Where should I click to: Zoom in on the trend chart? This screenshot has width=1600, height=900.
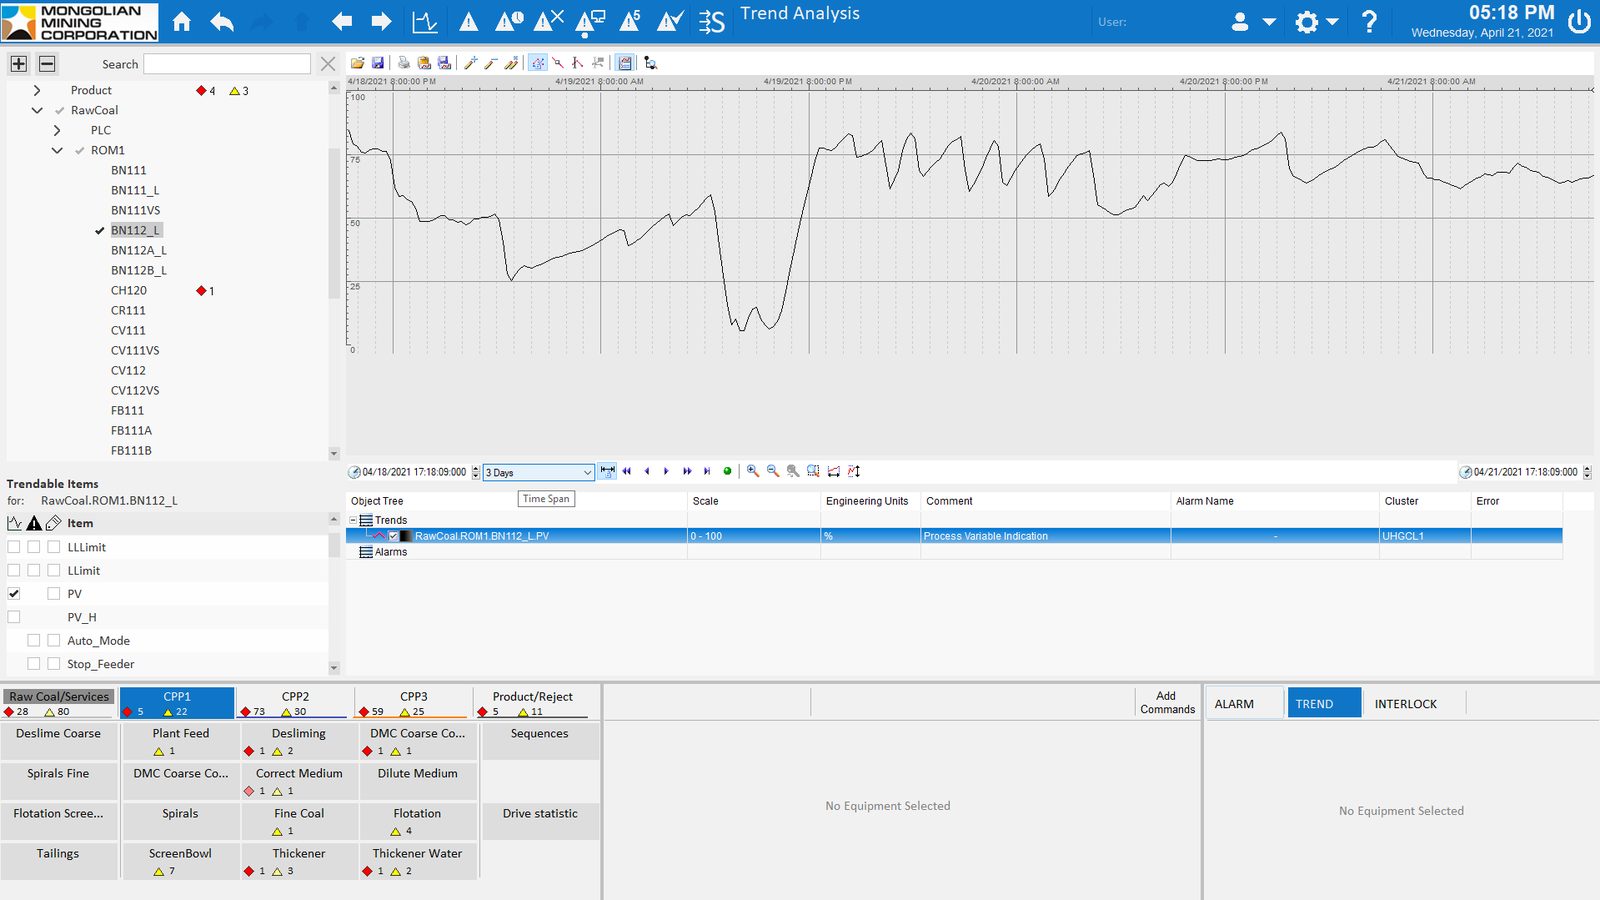point(753,471)
